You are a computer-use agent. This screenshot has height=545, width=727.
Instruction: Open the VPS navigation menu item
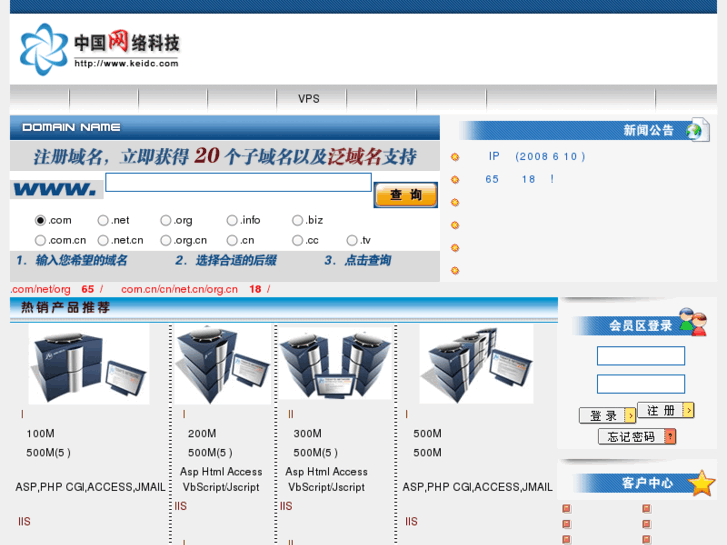point(309,99)
